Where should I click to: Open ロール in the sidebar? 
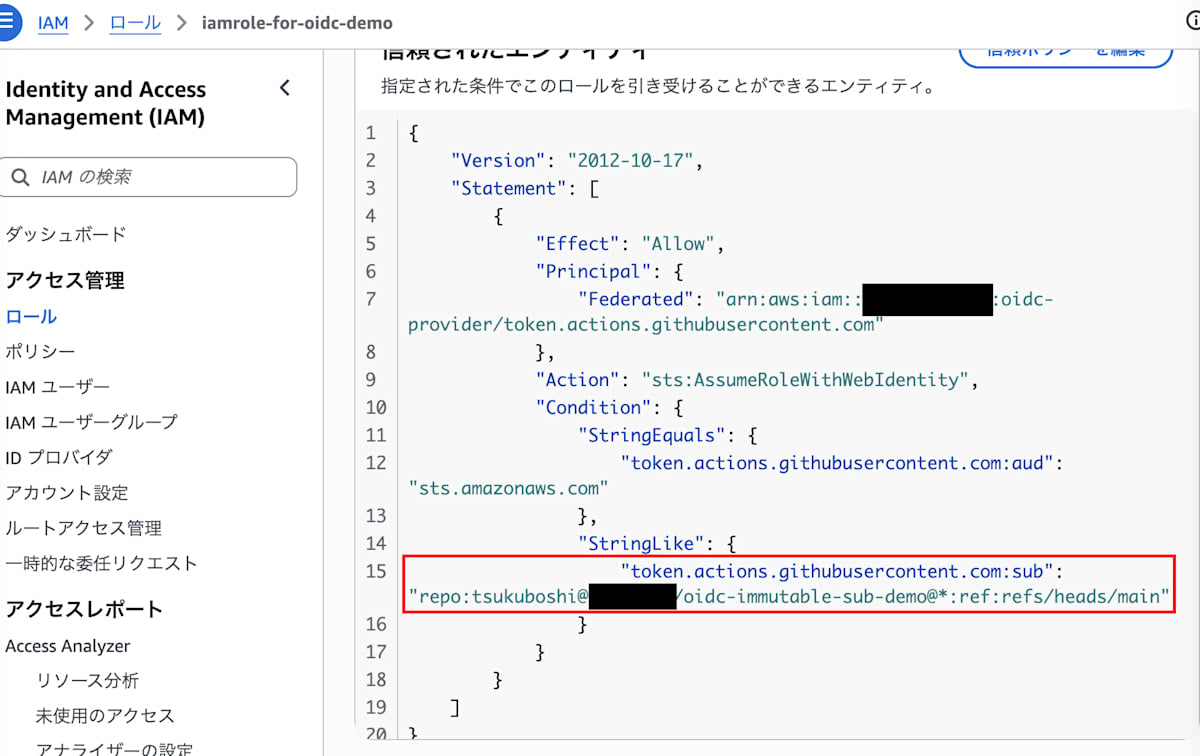coord(31,316)
